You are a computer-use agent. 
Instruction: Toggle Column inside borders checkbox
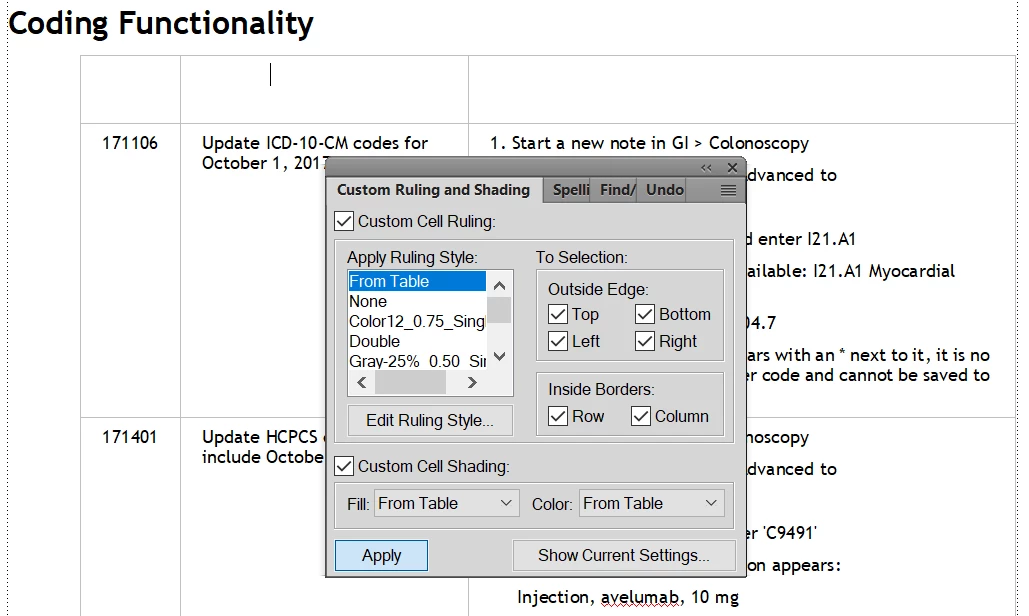pyautogui.click(x=640, y=416)
